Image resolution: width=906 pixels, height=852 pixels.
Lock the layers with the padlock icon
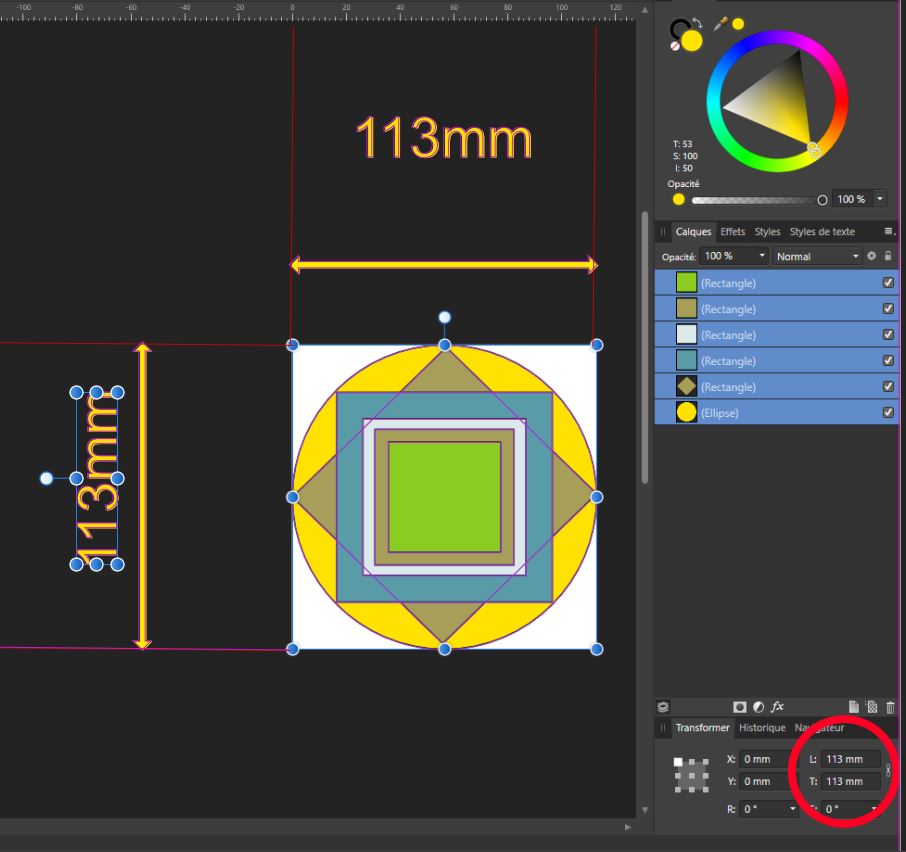pyautogui.click(x=888, y=255)
